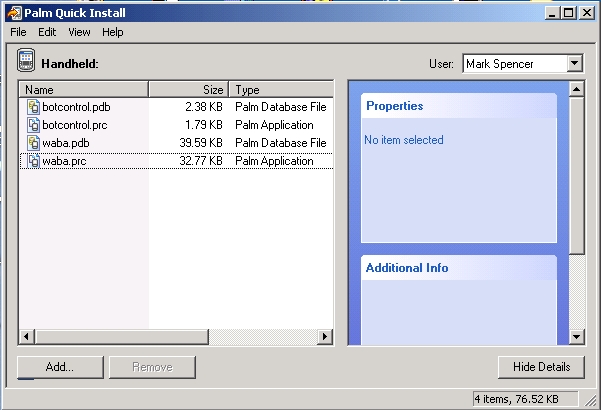
Task: Sort the file list by the Size column
Action: tap(189, 90)
